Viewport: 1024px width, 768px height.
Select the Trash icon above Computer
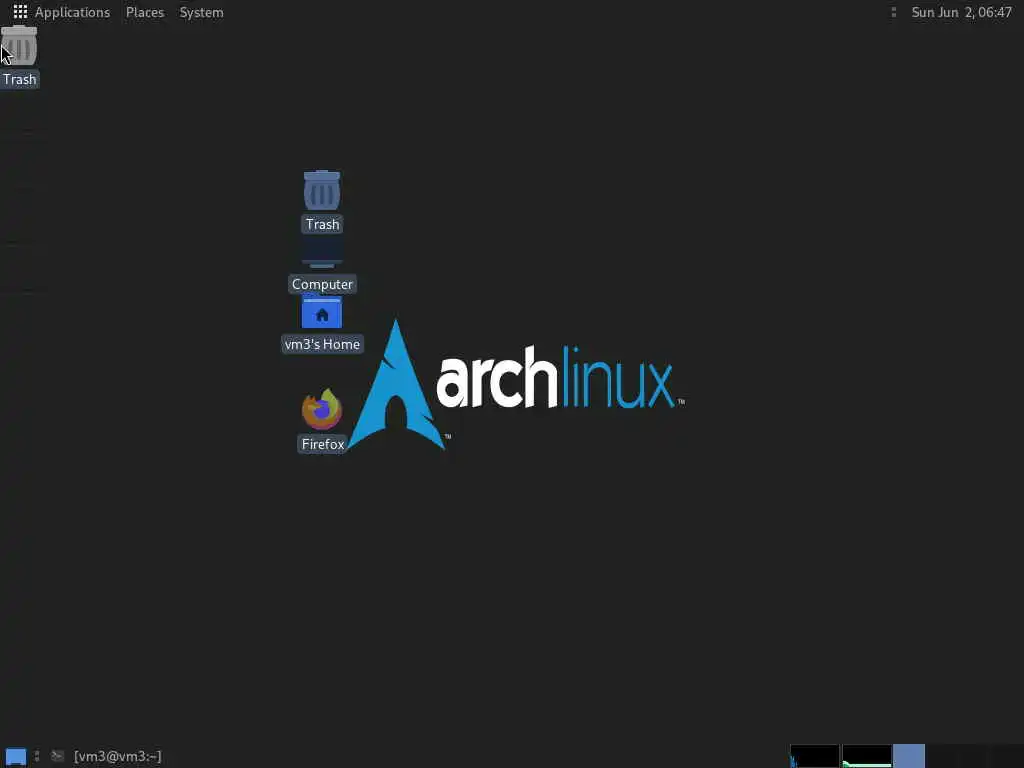[x=322, y=190]
